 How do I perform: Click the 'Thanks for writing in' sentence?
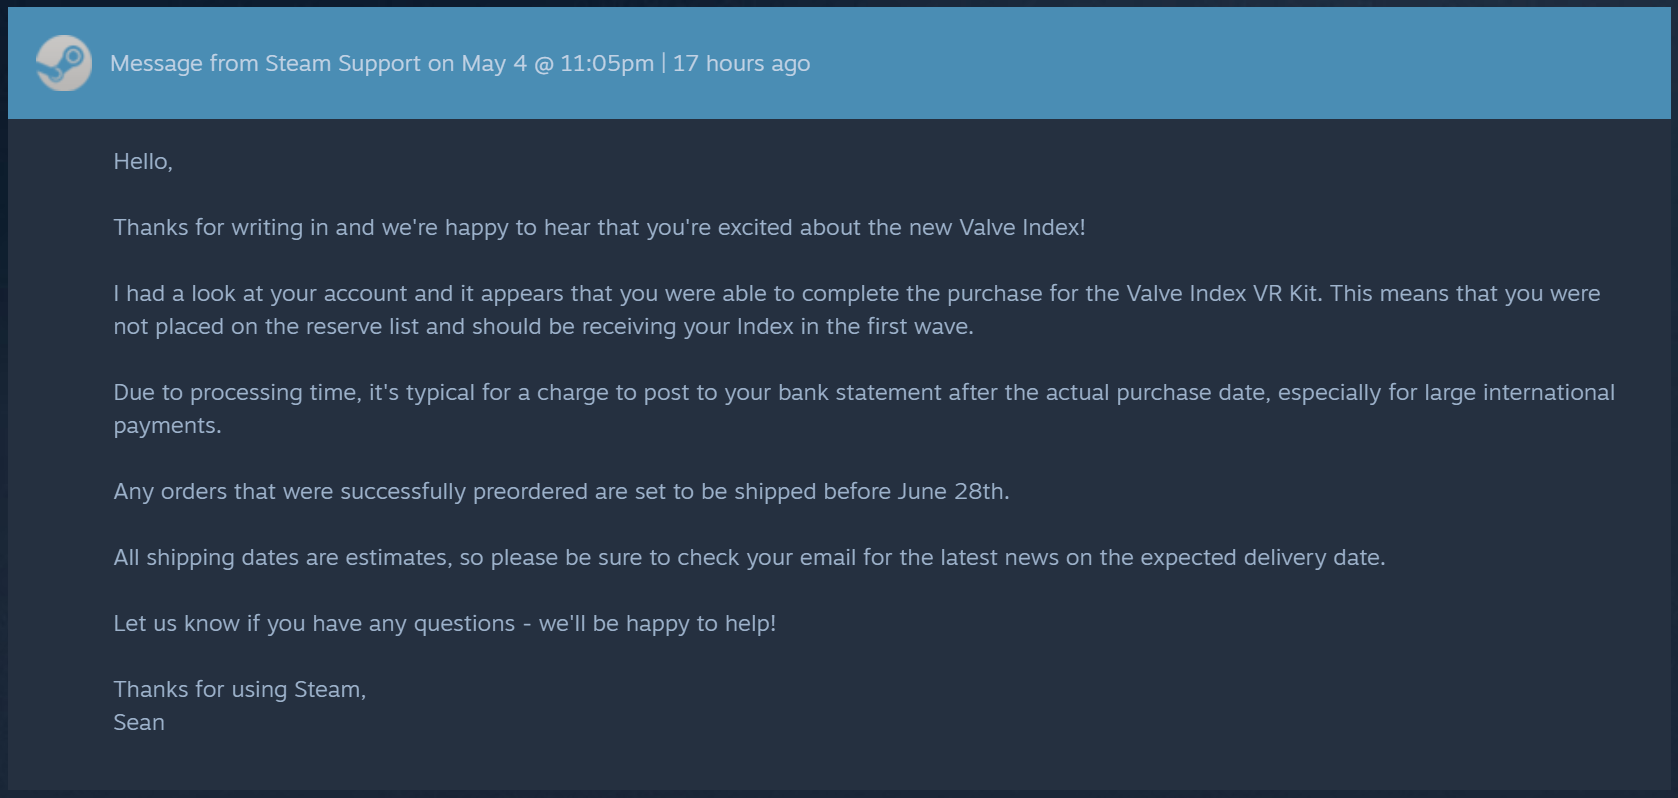pos(599,227)
